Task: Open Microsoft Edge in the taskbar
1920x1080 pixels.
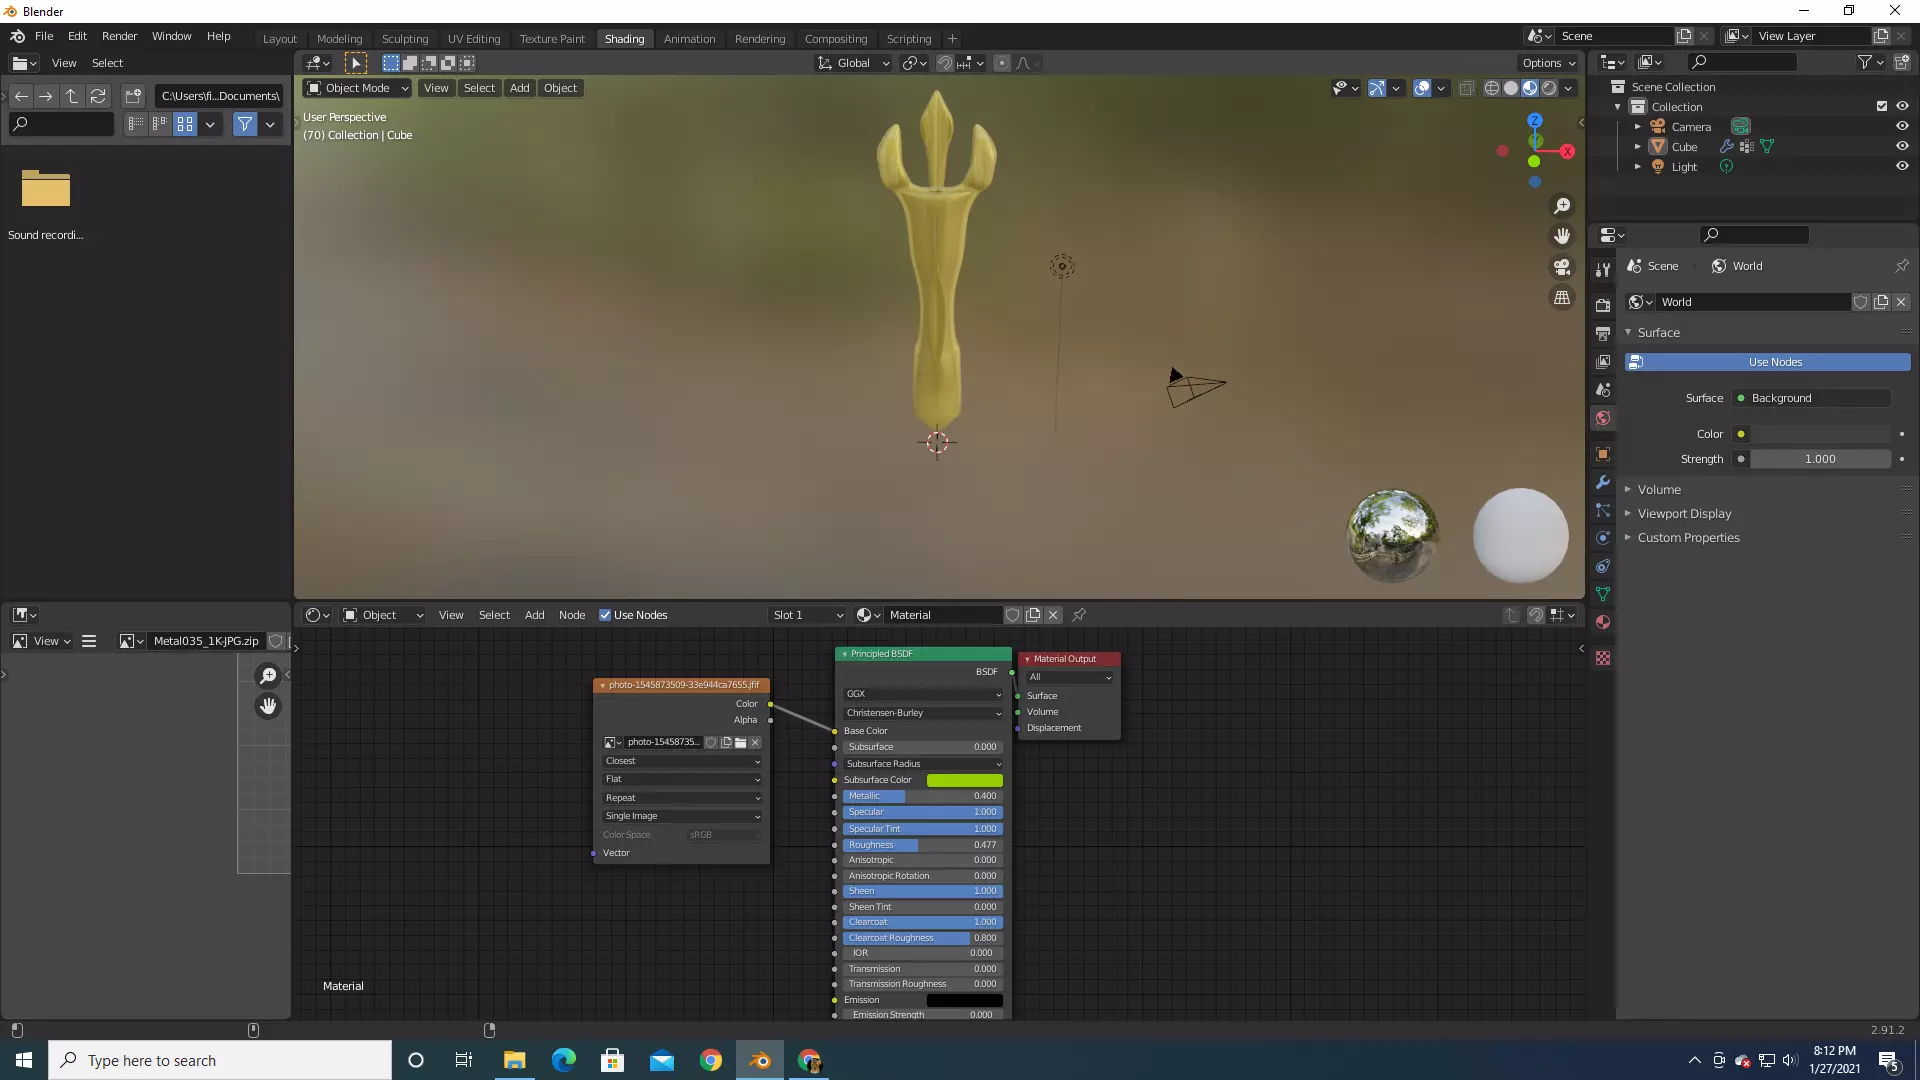Action: click(564, 1060)
